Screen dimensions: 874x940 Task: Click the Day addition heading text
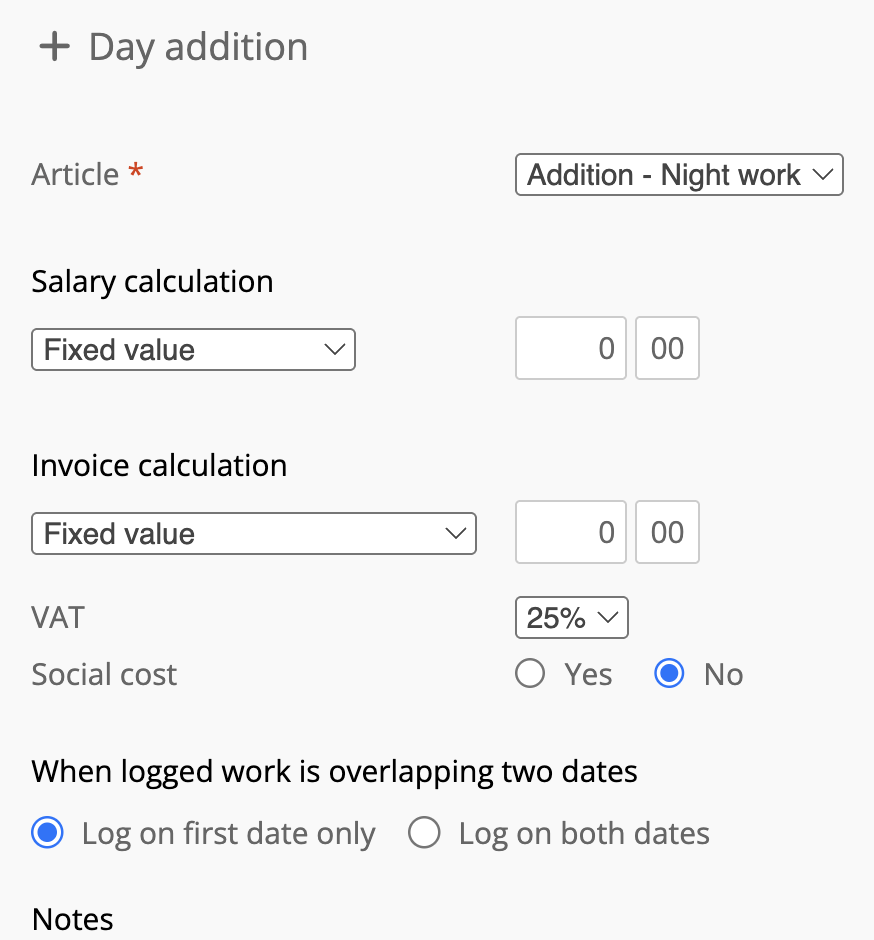198,48
